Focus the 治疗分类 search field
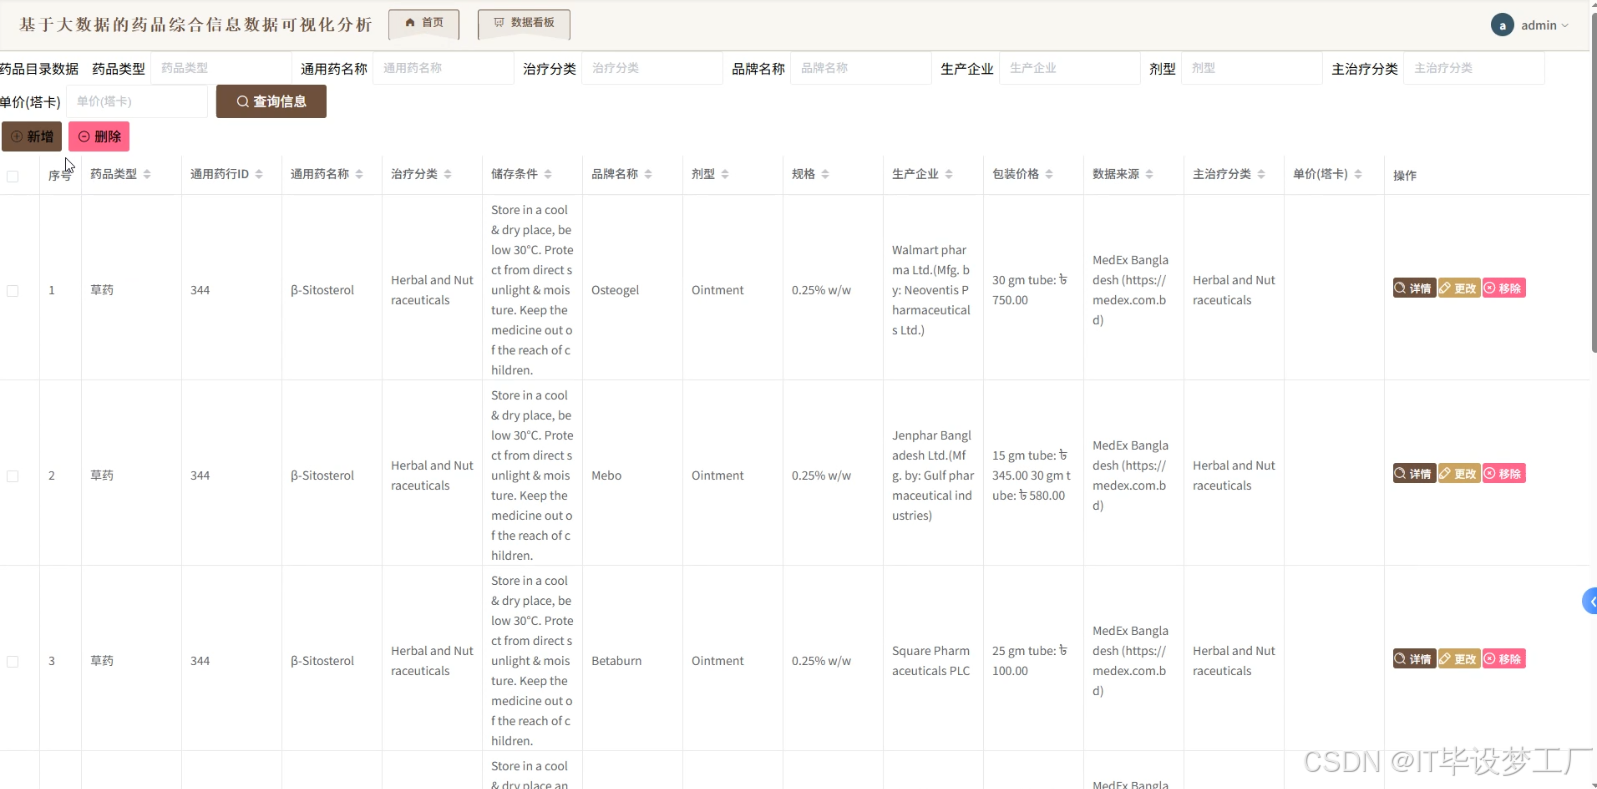The height and width of the screenshot is (789, 1597). tap(652, 68)
